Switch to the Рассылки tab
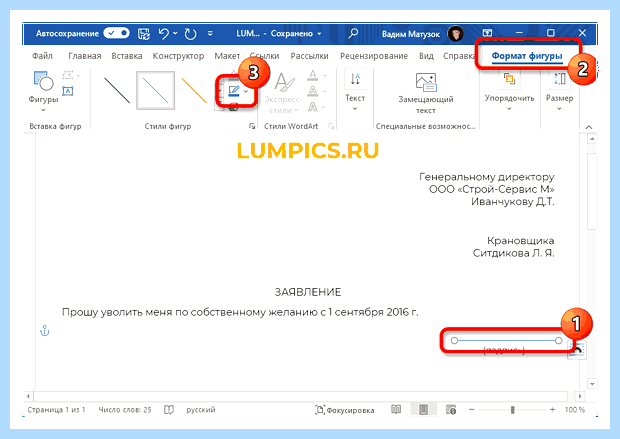Image resolution: width=620 pixels, height=439 pixels. 309,56
